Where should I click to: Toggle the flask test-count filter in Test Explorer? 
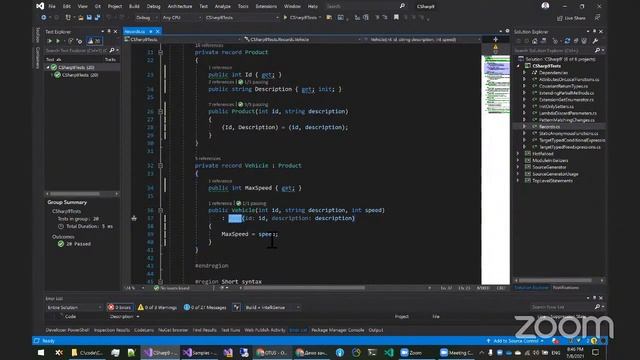[x=94, y=41]
